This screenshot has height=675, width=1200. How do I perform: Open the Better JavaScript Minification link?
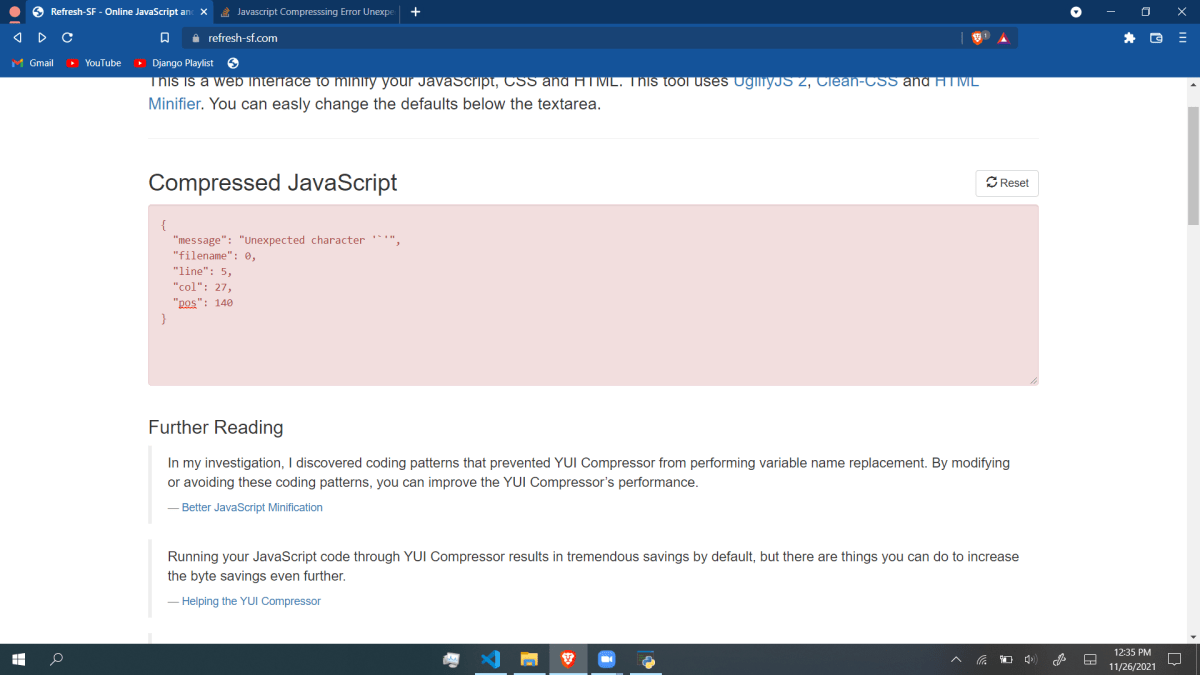[251, 507]
